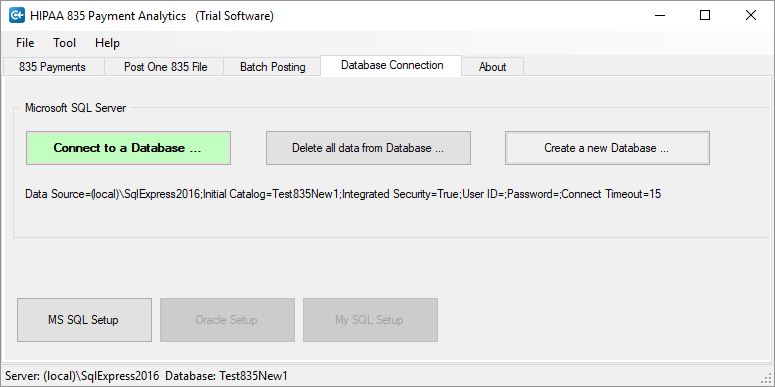The height and width of the screenshot is (387, 775).
Task: Open the Batch Posting tab
Action: tap(272, 67)
